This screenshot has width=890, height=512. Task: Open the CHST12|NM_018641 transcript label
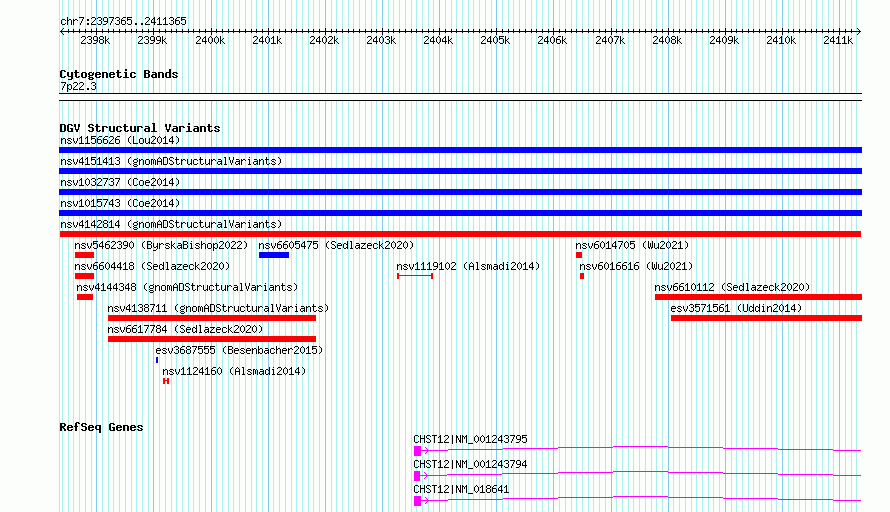[x=461, y=489]
